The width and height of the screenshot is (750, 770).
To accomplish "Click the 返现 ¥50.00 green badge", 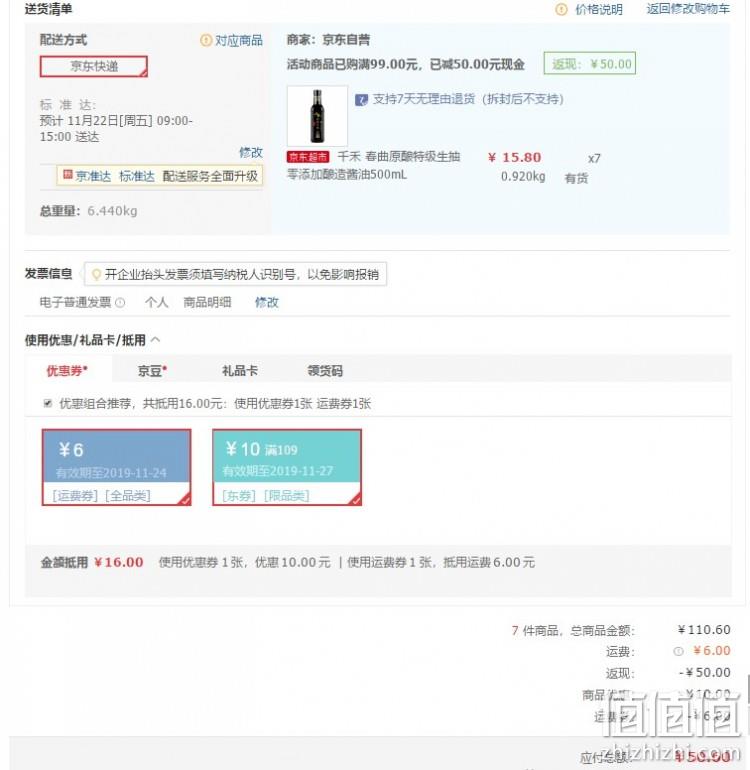I will 589,64.
